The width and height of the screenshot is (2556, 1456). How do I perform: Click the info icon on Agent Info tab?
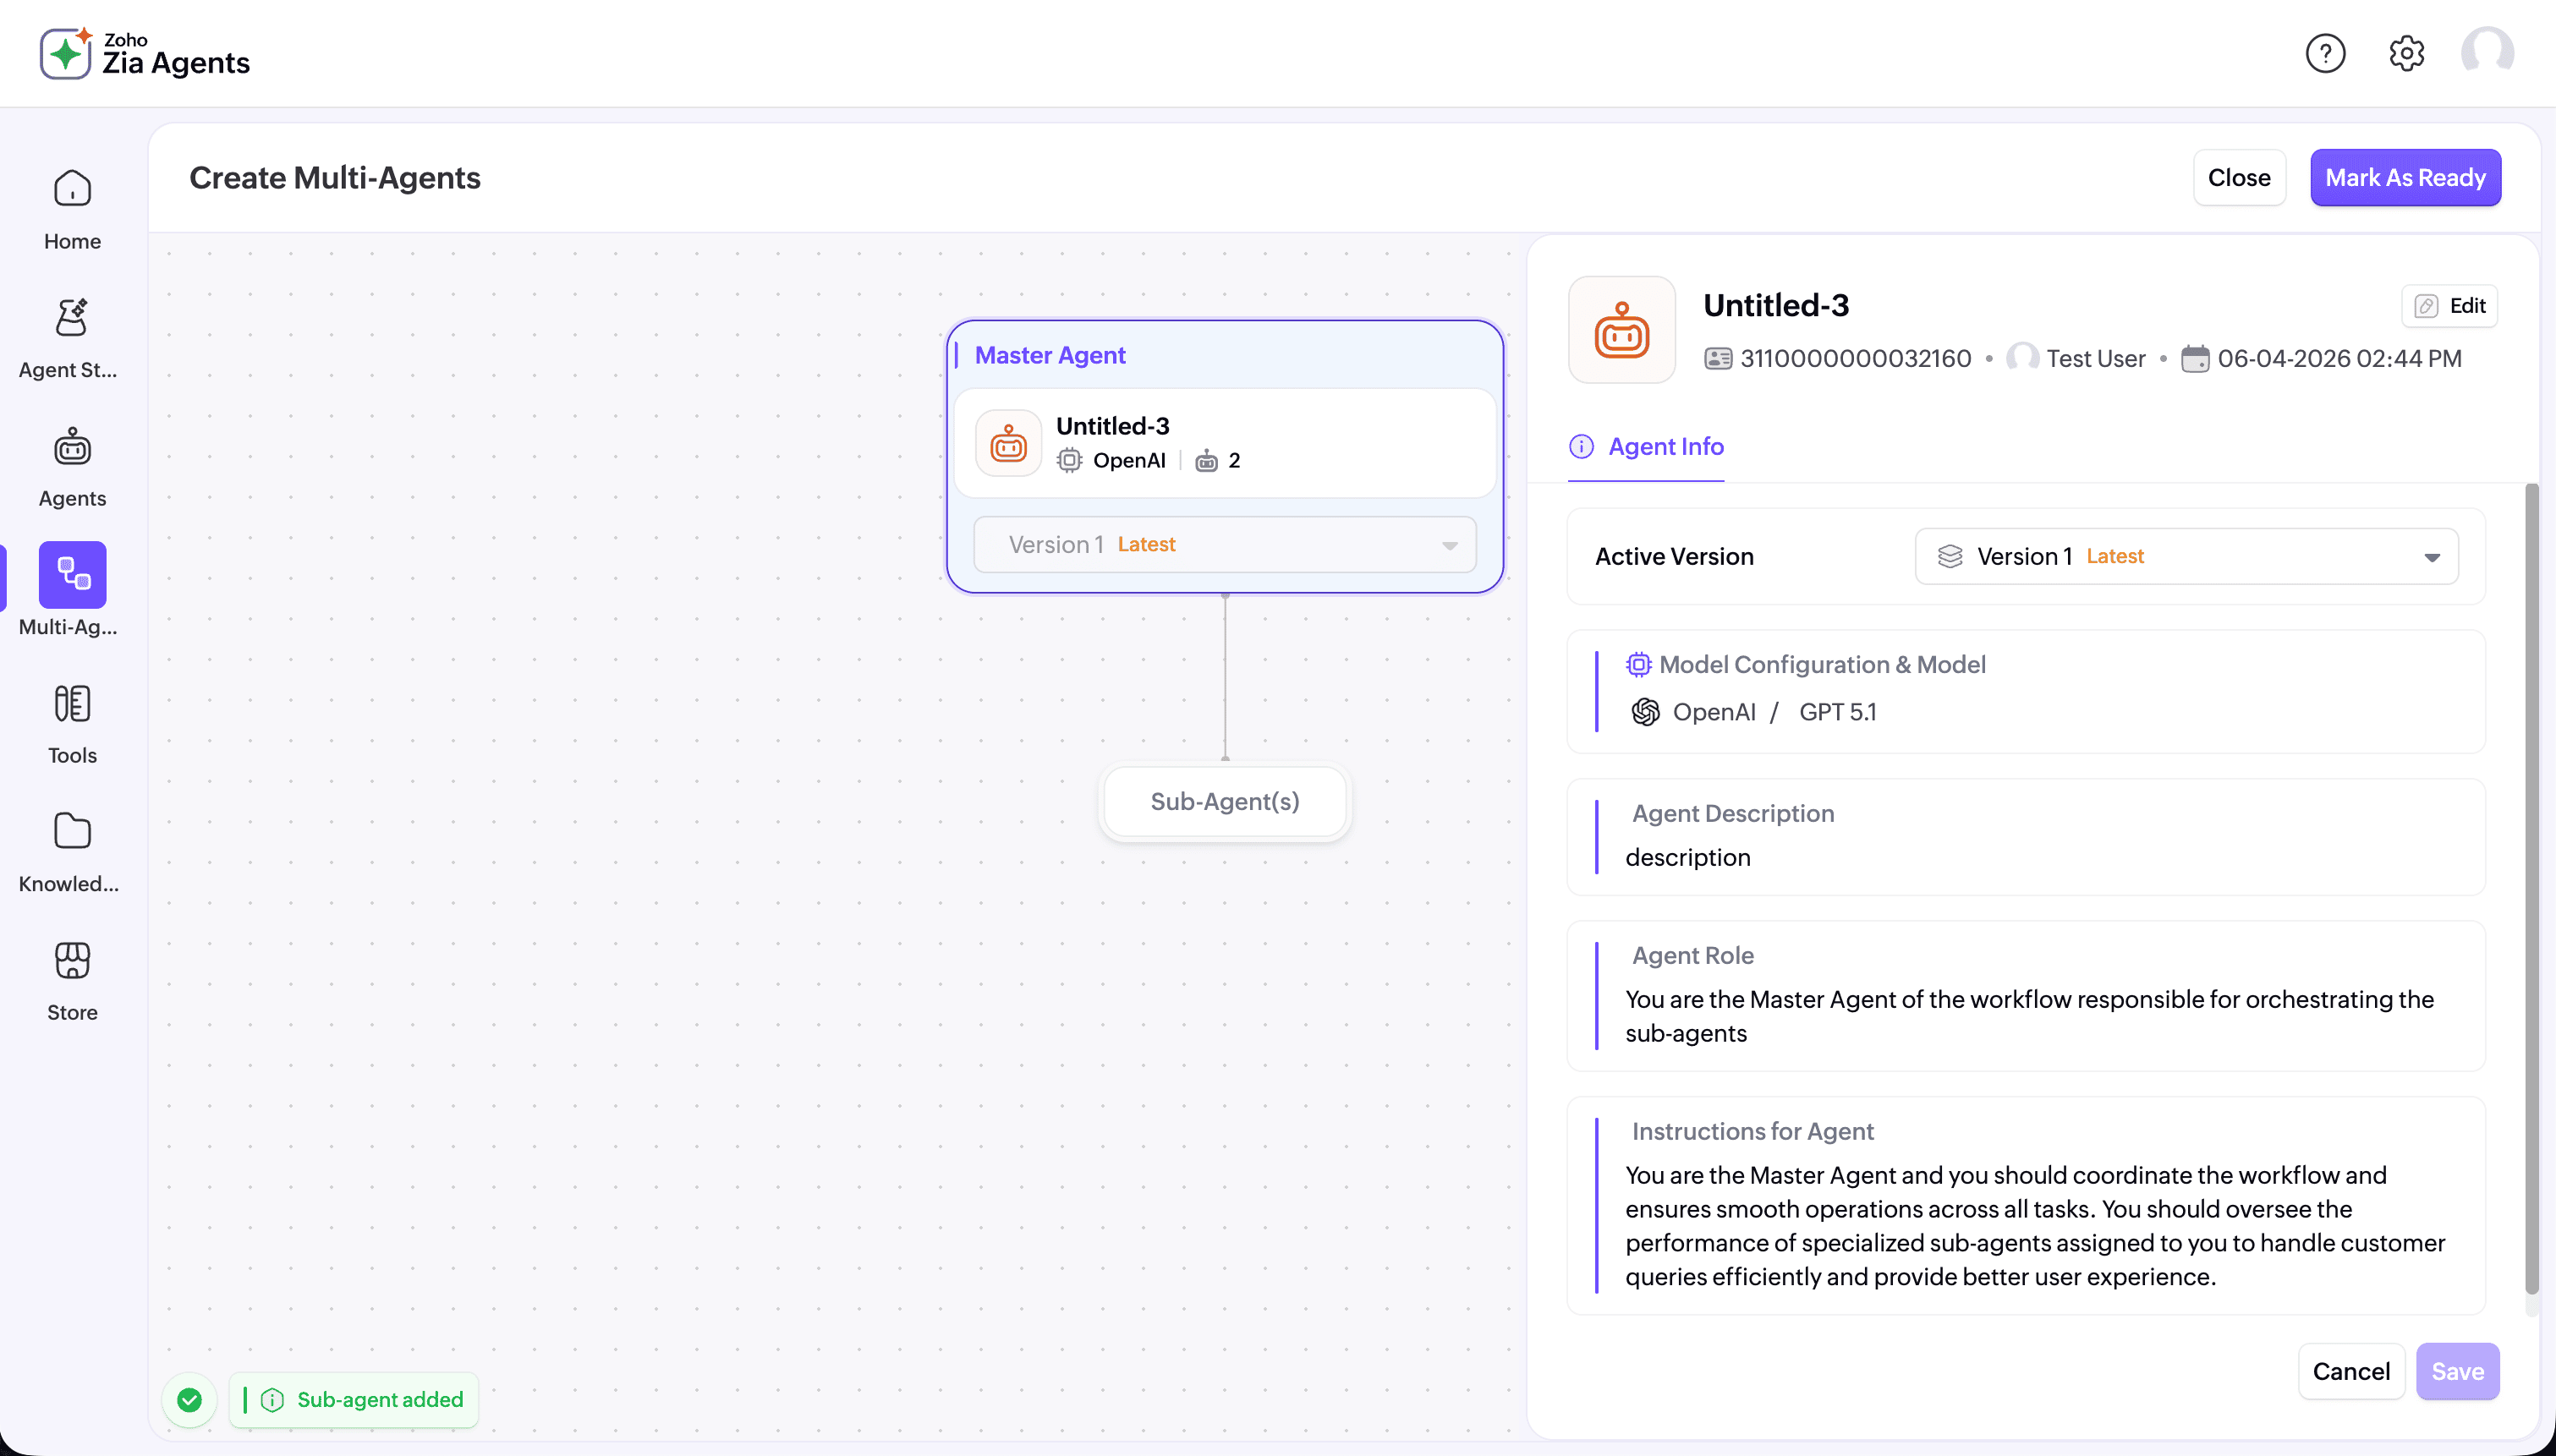[x=1581, y=447]
